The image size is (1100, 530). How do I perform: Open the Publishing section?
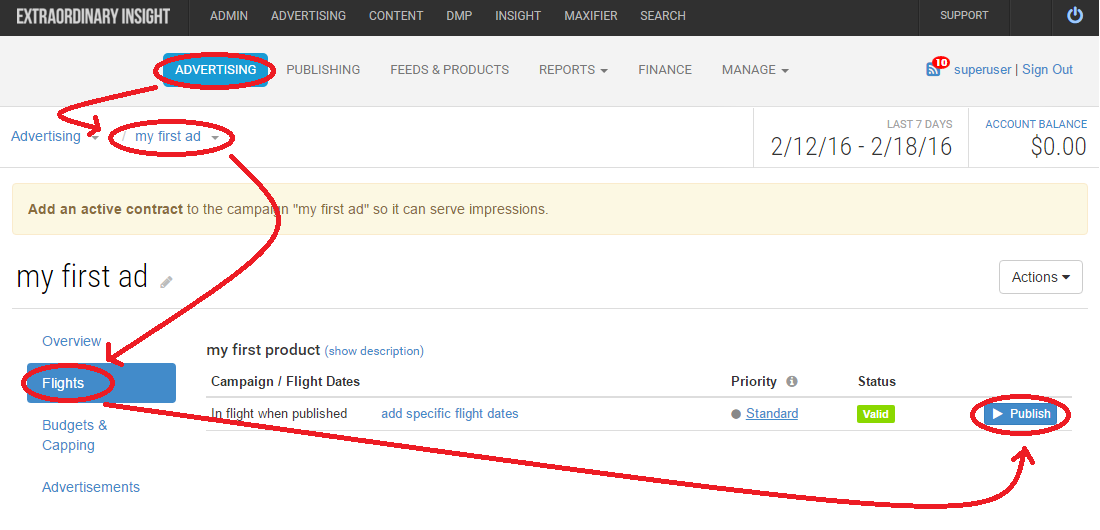click(323, 69)
